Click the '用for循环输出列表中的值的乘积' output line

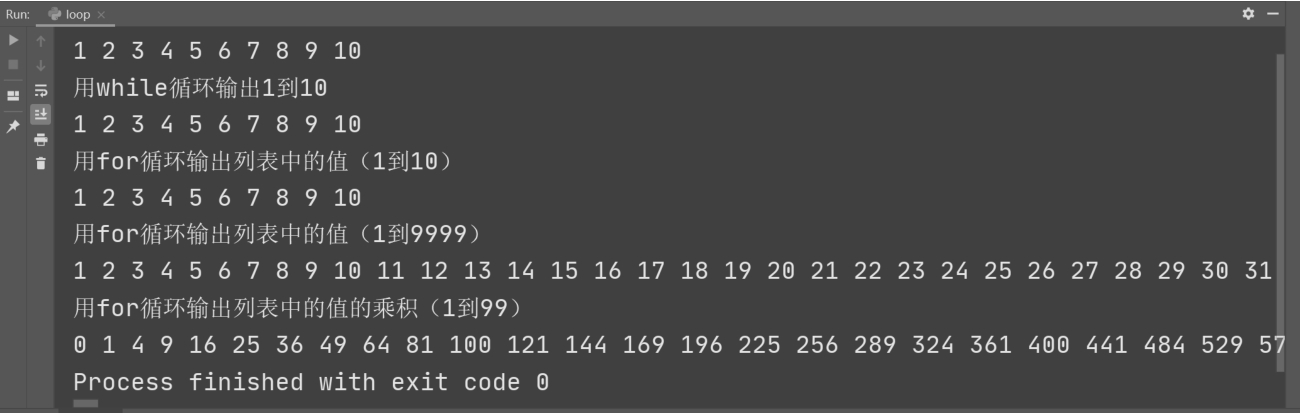(297, 308)
